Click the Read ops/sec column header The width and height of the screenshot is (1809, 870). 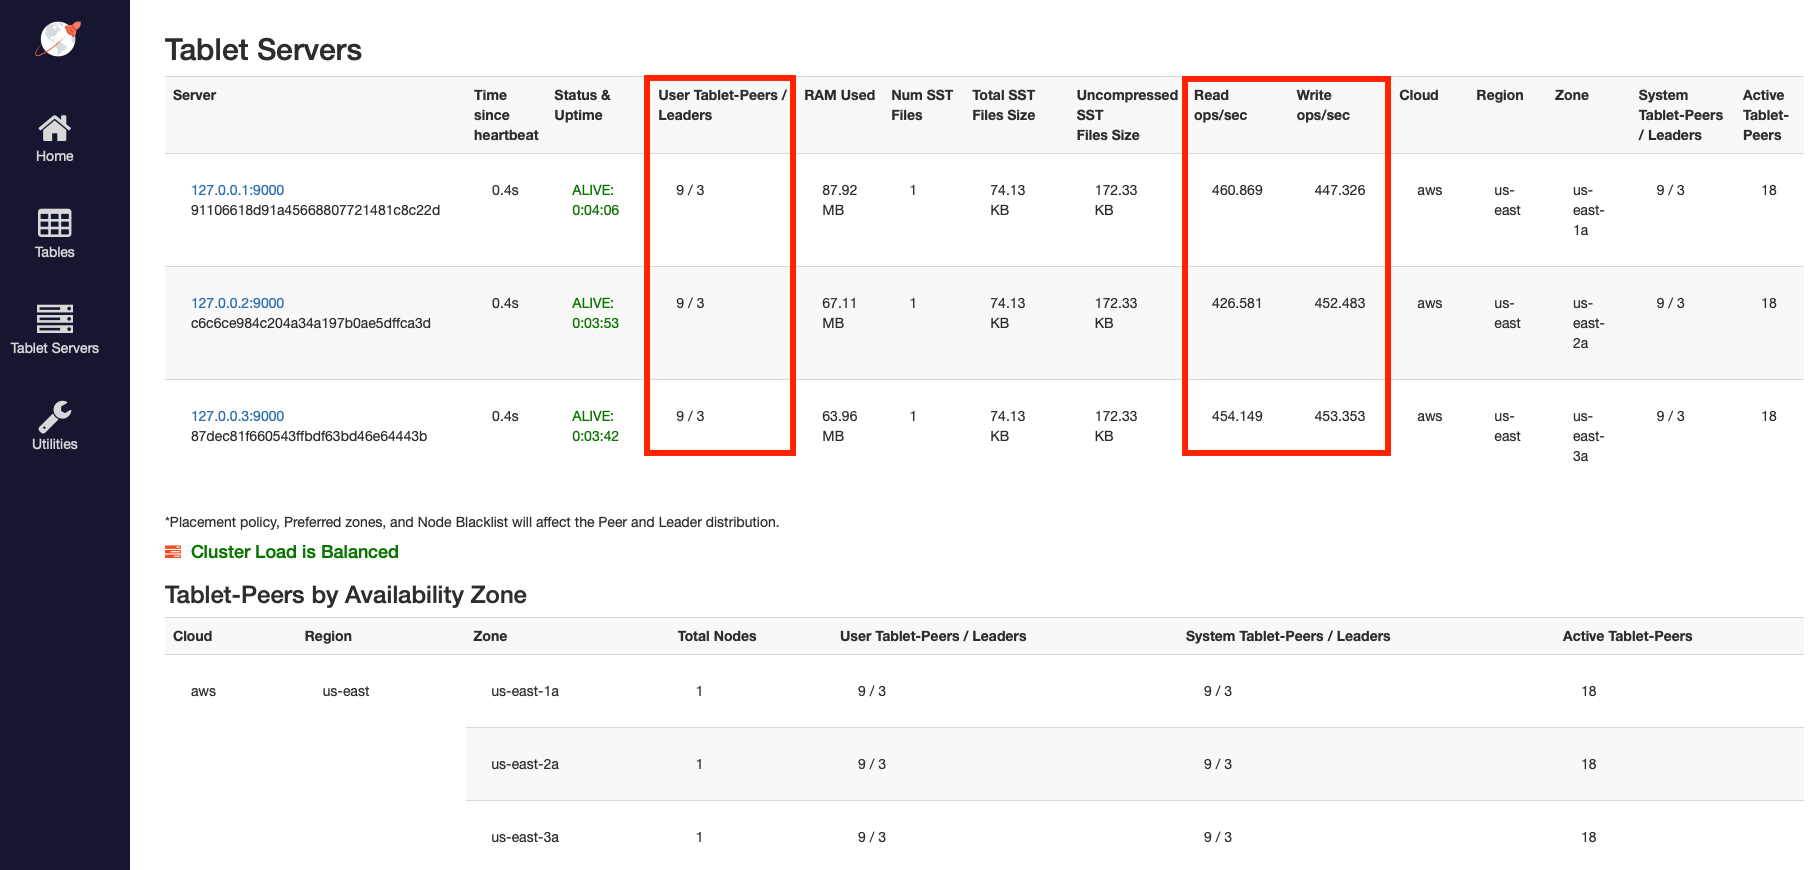(x=1220, y=105)
